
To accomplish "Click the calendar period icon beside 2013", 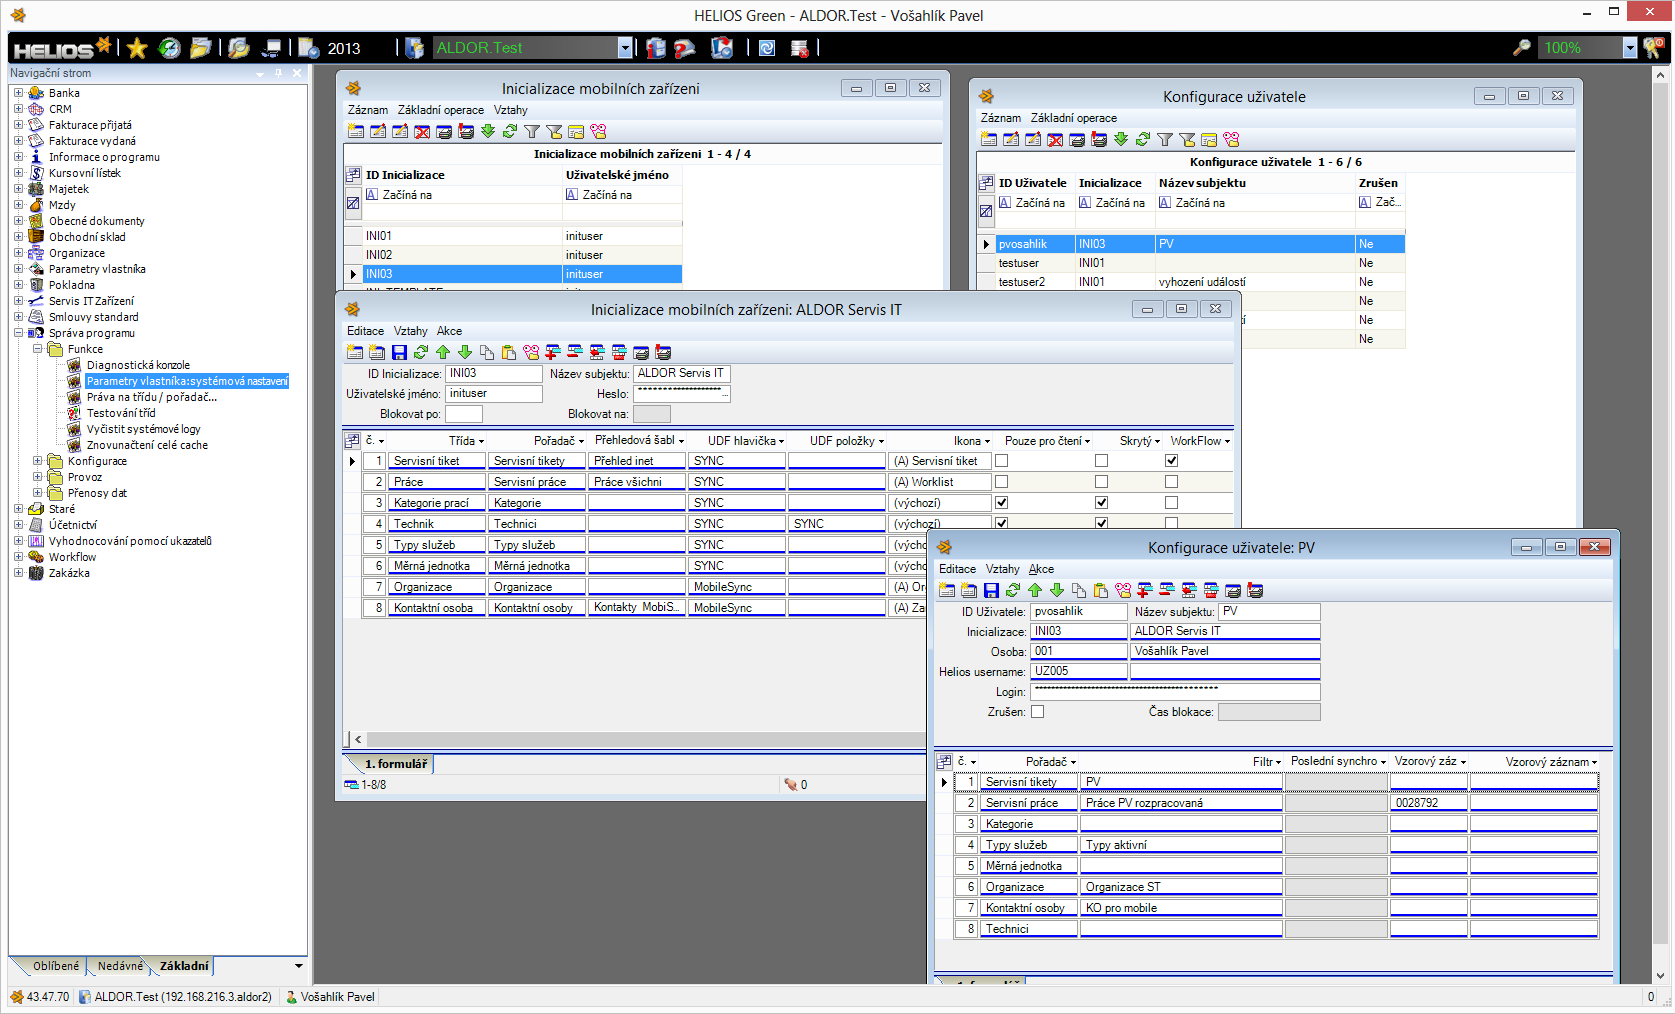I will [309, 47].
